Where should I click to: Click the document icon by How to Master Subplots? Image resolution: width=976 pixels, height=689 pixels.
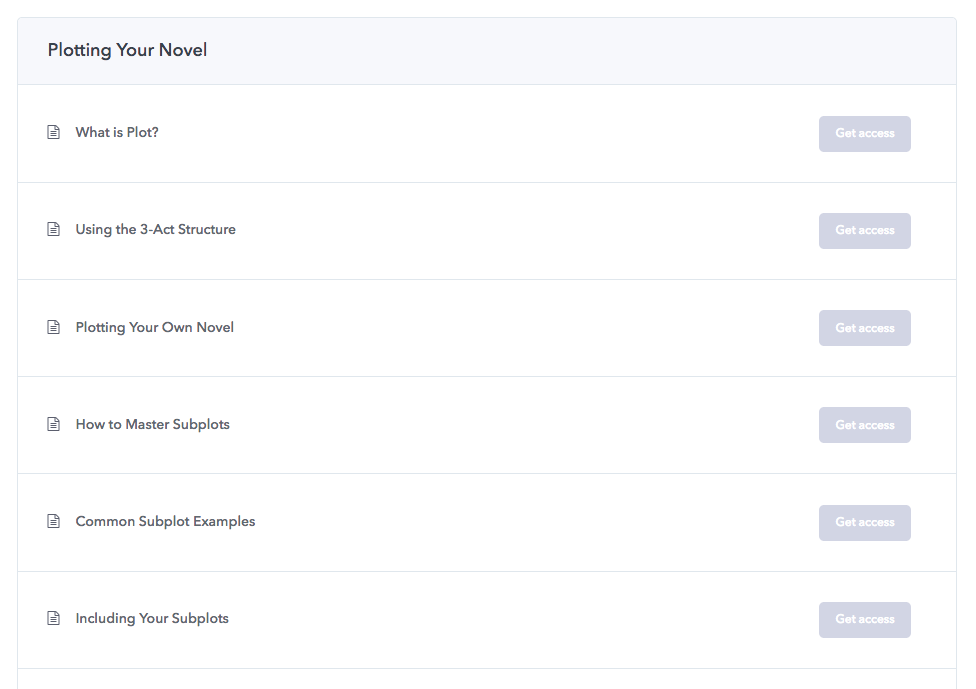[54, 424]
